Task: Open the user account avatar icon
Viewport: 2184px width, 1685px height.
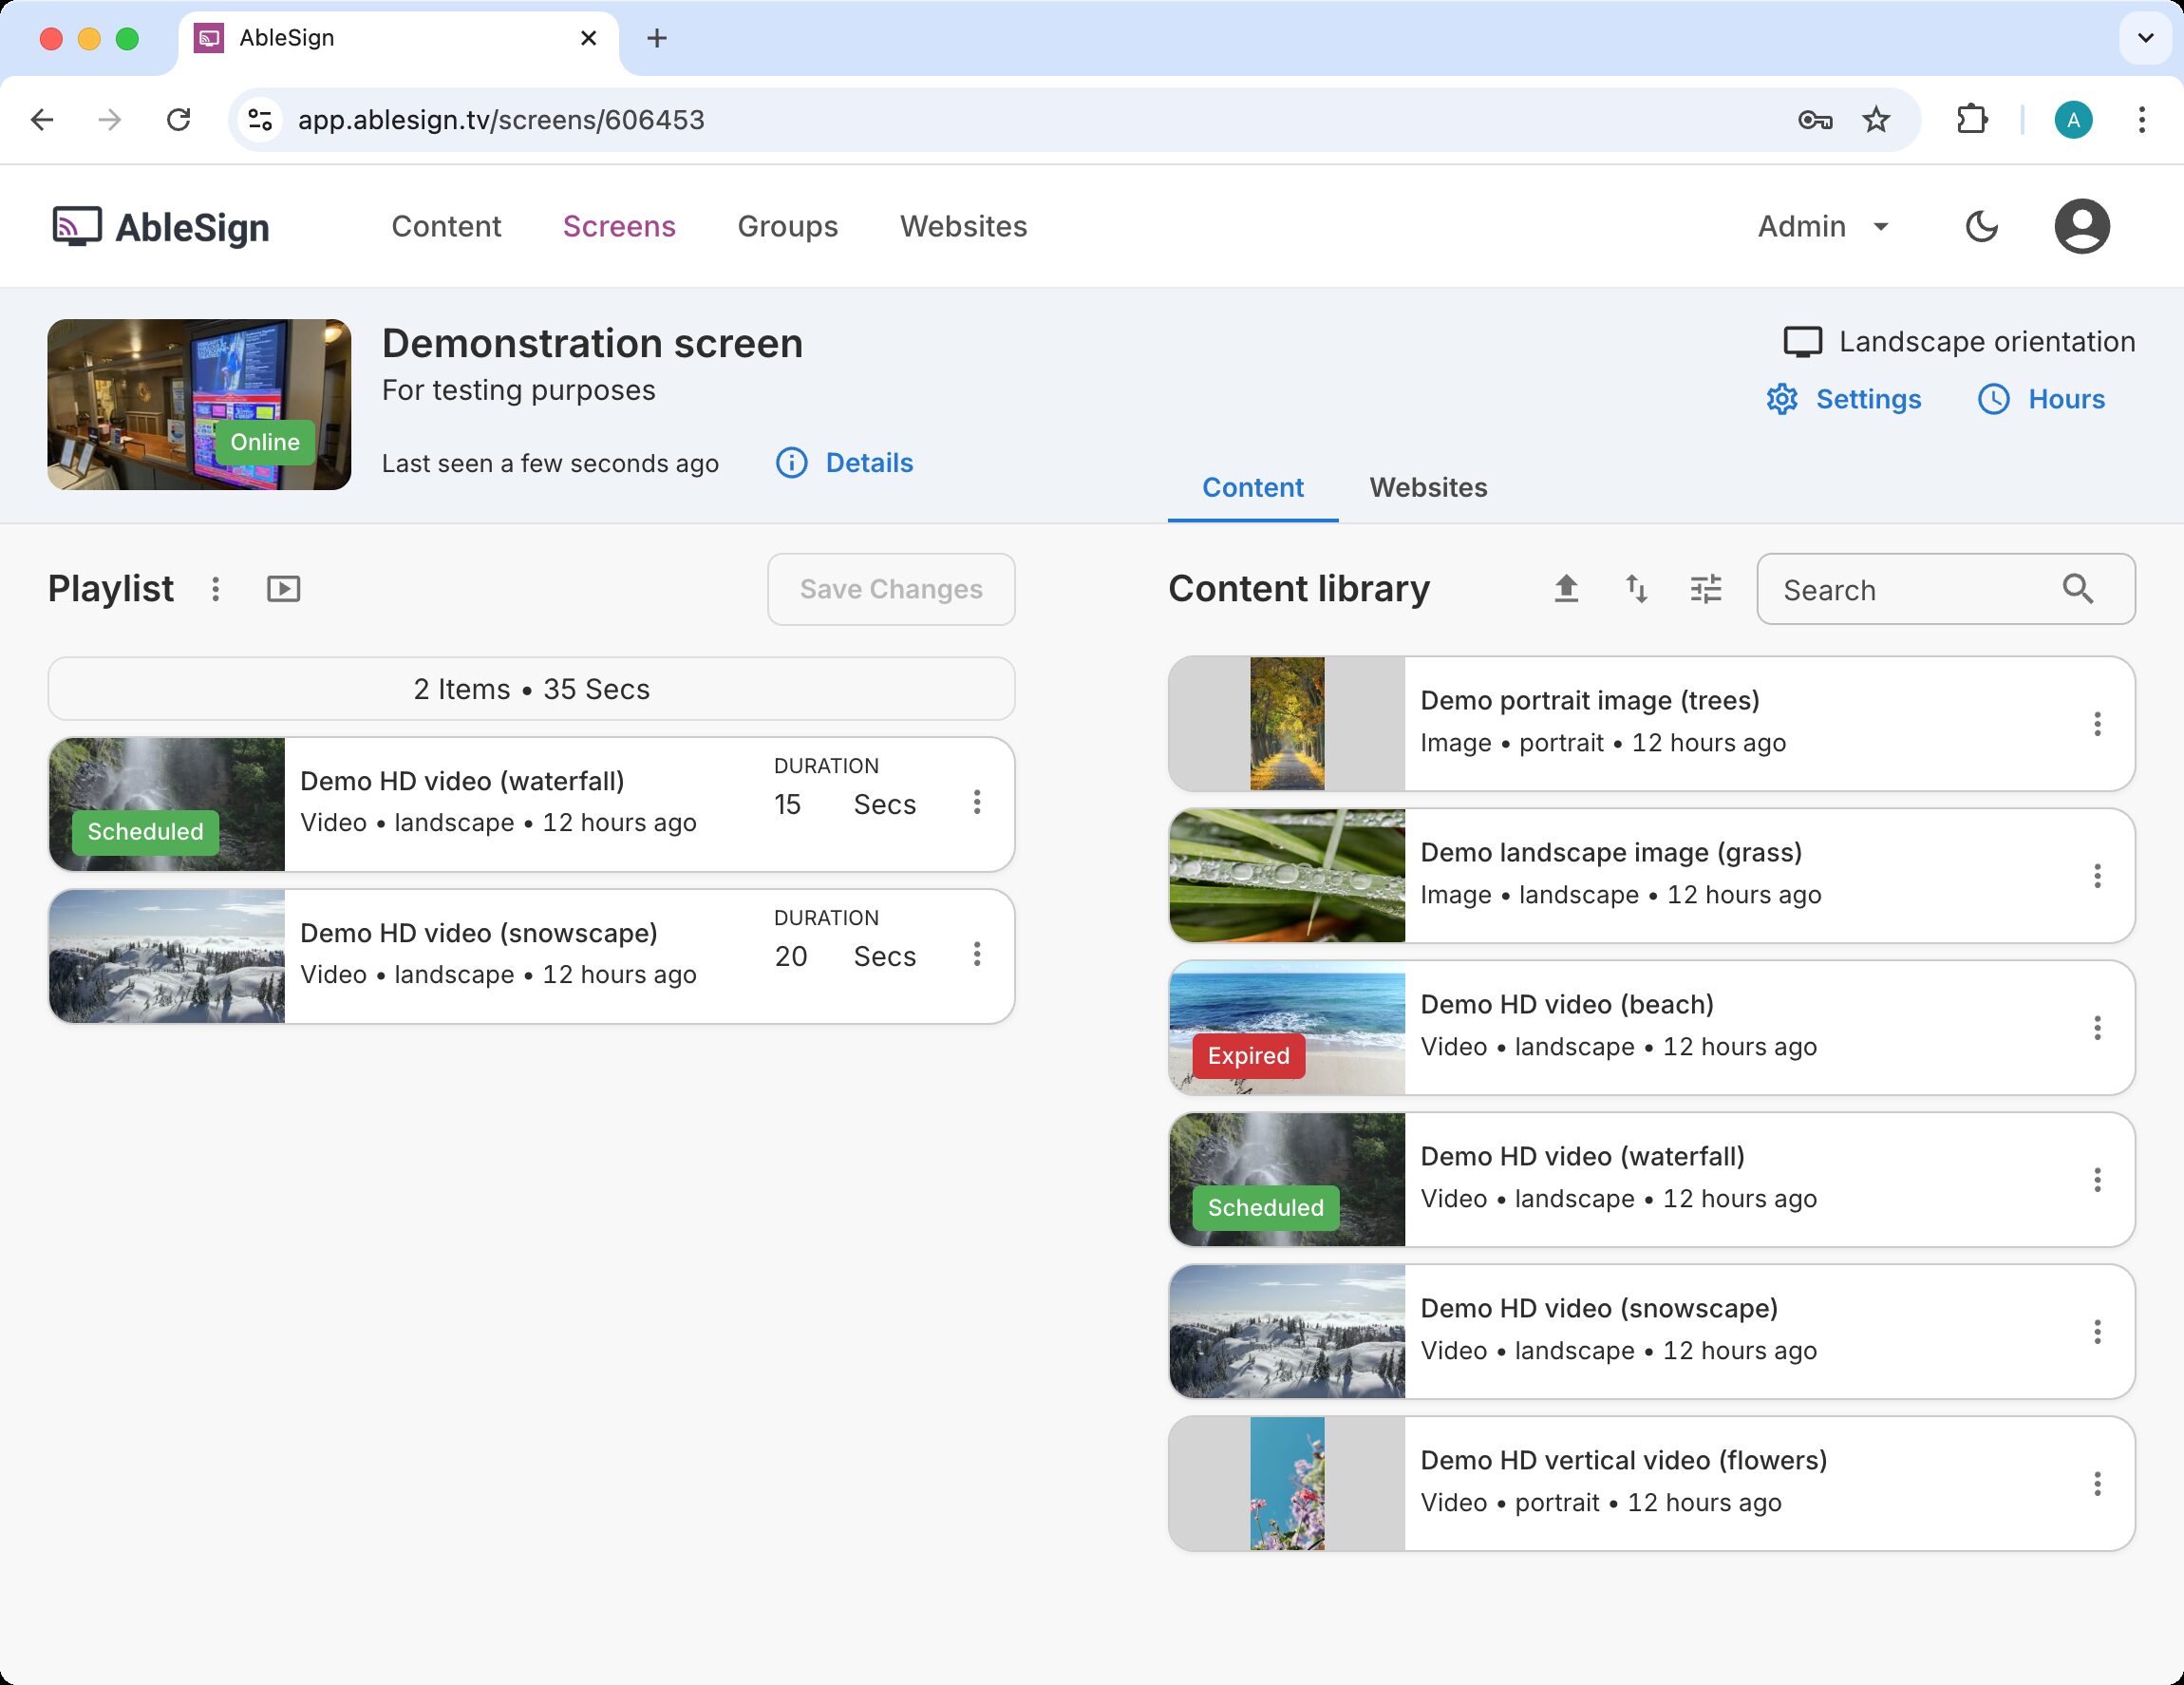Action: (x=2081, y=227)
